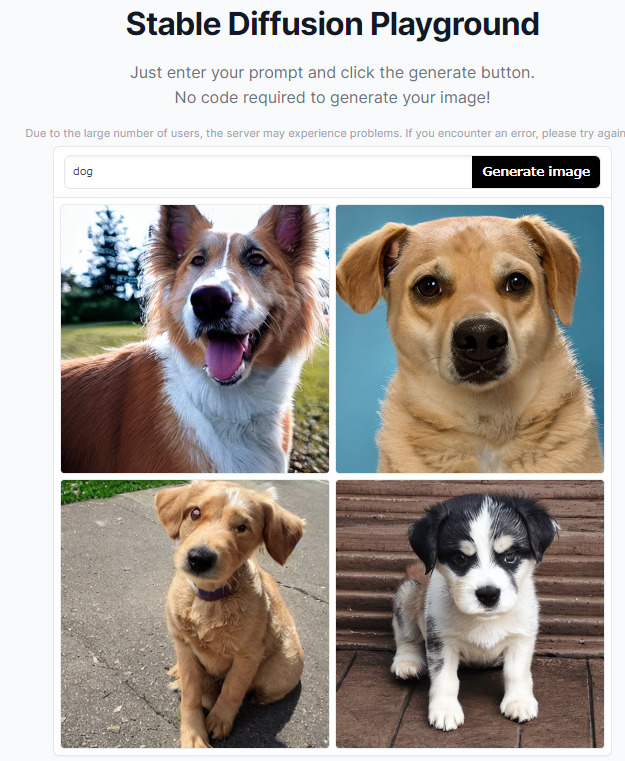Click the purple collar on the golden puppy
The image size is (625, 761).
point(216,592)
